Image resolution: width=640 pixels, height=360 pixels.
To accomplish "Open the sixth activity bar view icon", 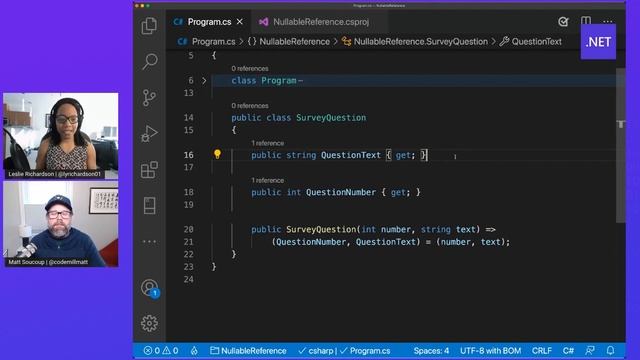I will [x=149, y=205].
